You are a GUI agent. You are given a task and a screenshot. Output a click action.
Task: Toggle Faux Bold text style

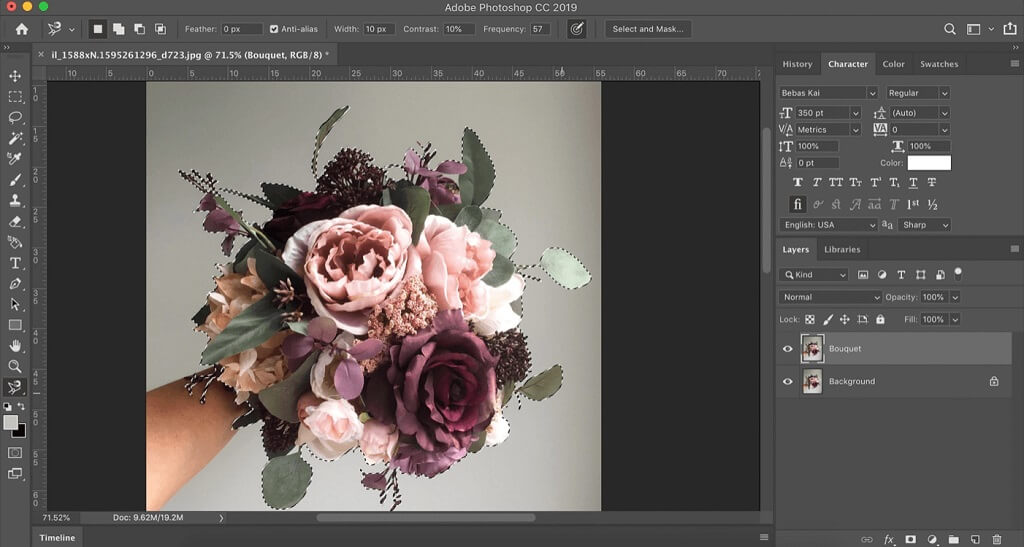[797, 182]
